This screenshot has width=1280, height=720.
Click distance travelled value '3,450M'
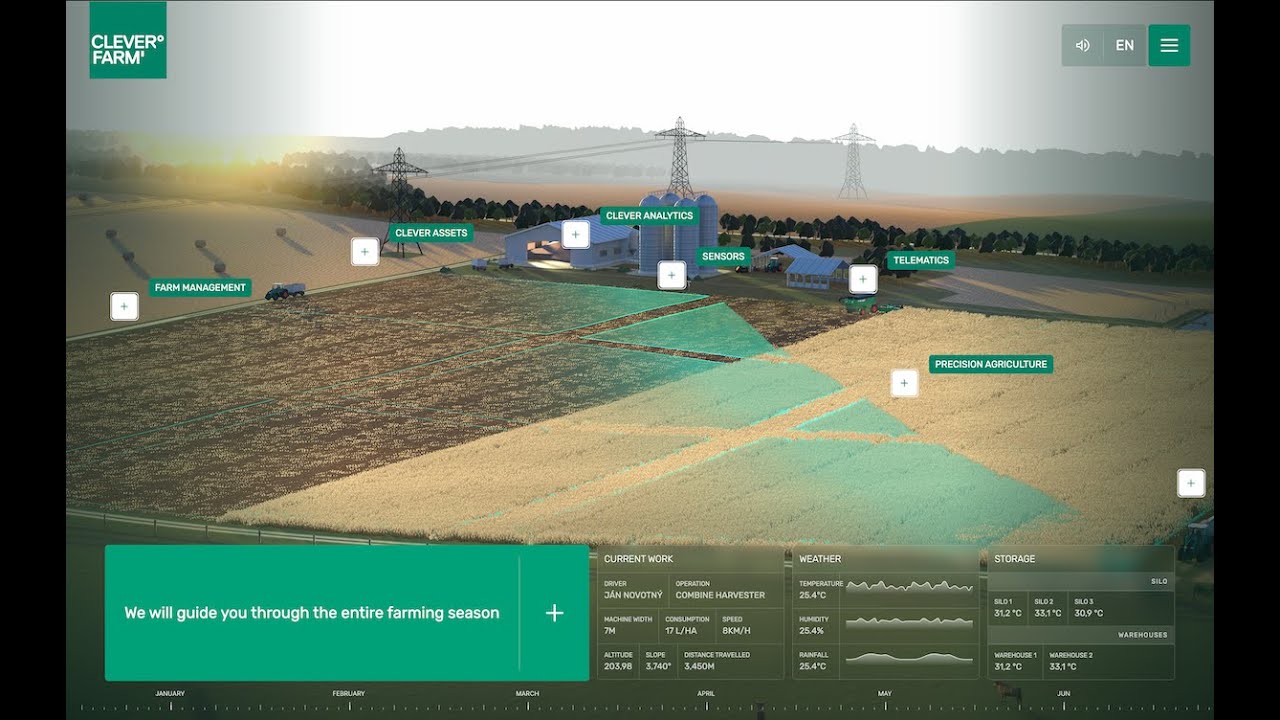(x=699, y=666)
